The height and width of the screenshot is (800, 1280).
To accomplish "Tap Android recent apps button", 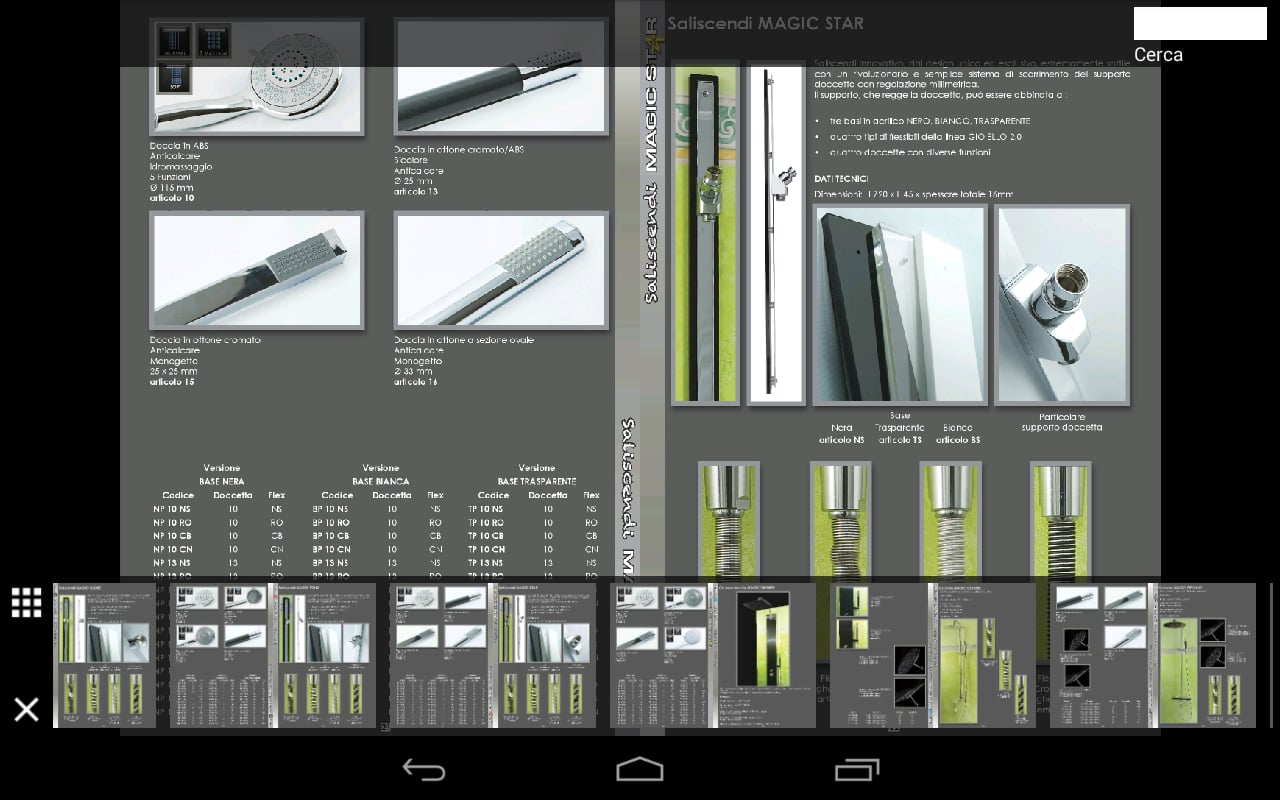I will [856, 768].
